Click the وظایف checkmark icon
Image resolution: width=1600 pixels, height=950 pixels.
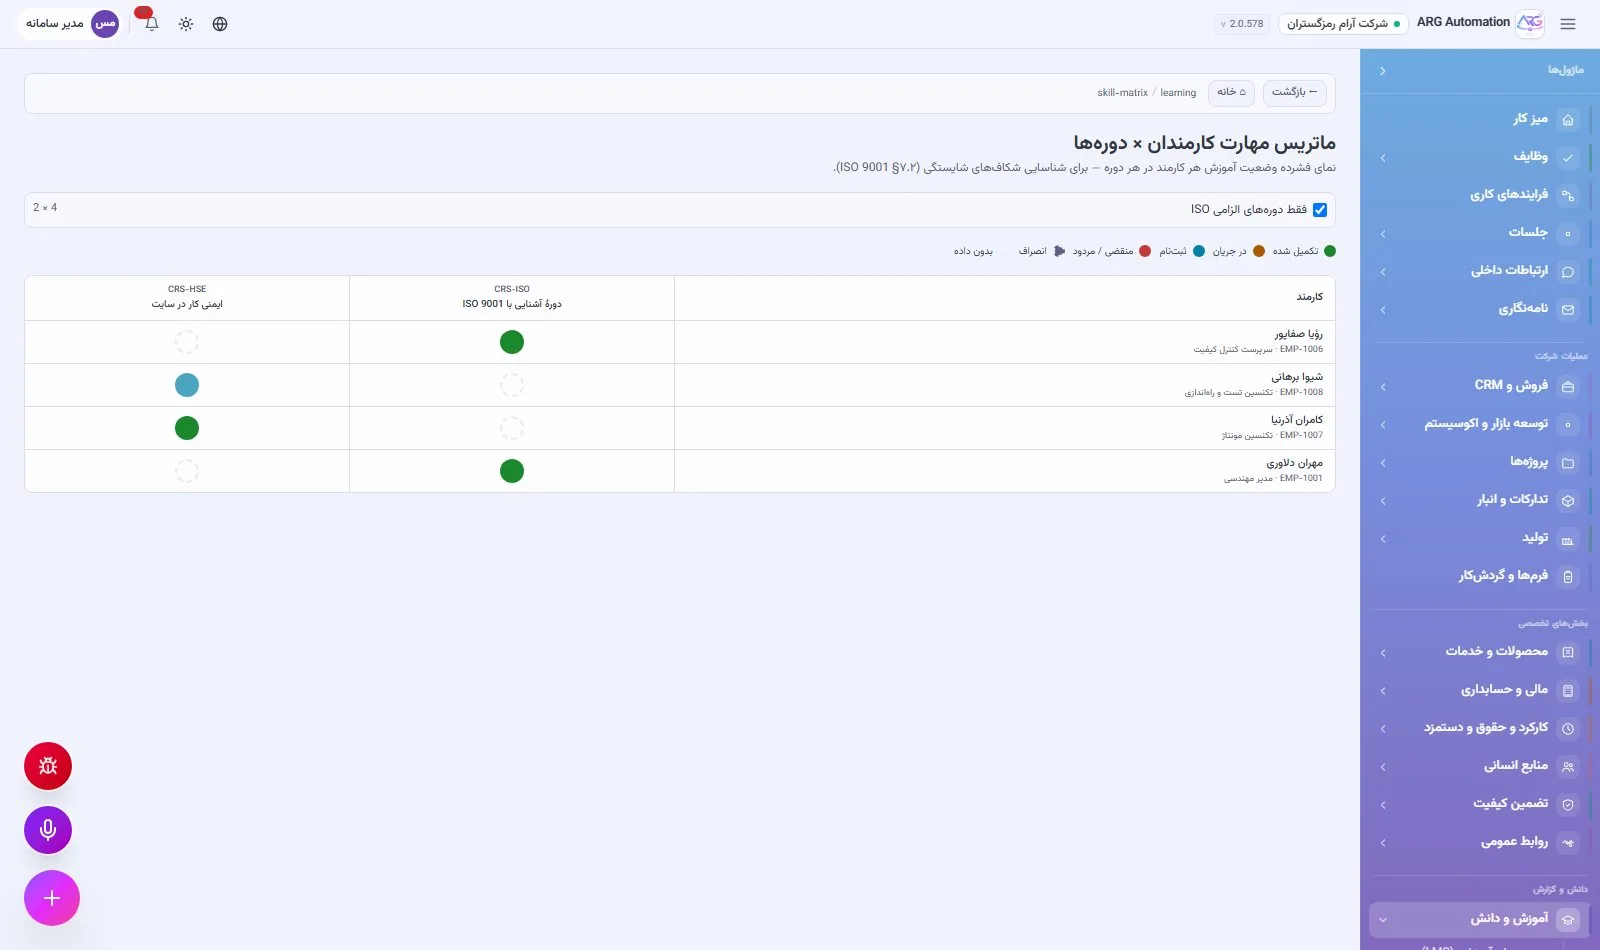click(1568, 157)
